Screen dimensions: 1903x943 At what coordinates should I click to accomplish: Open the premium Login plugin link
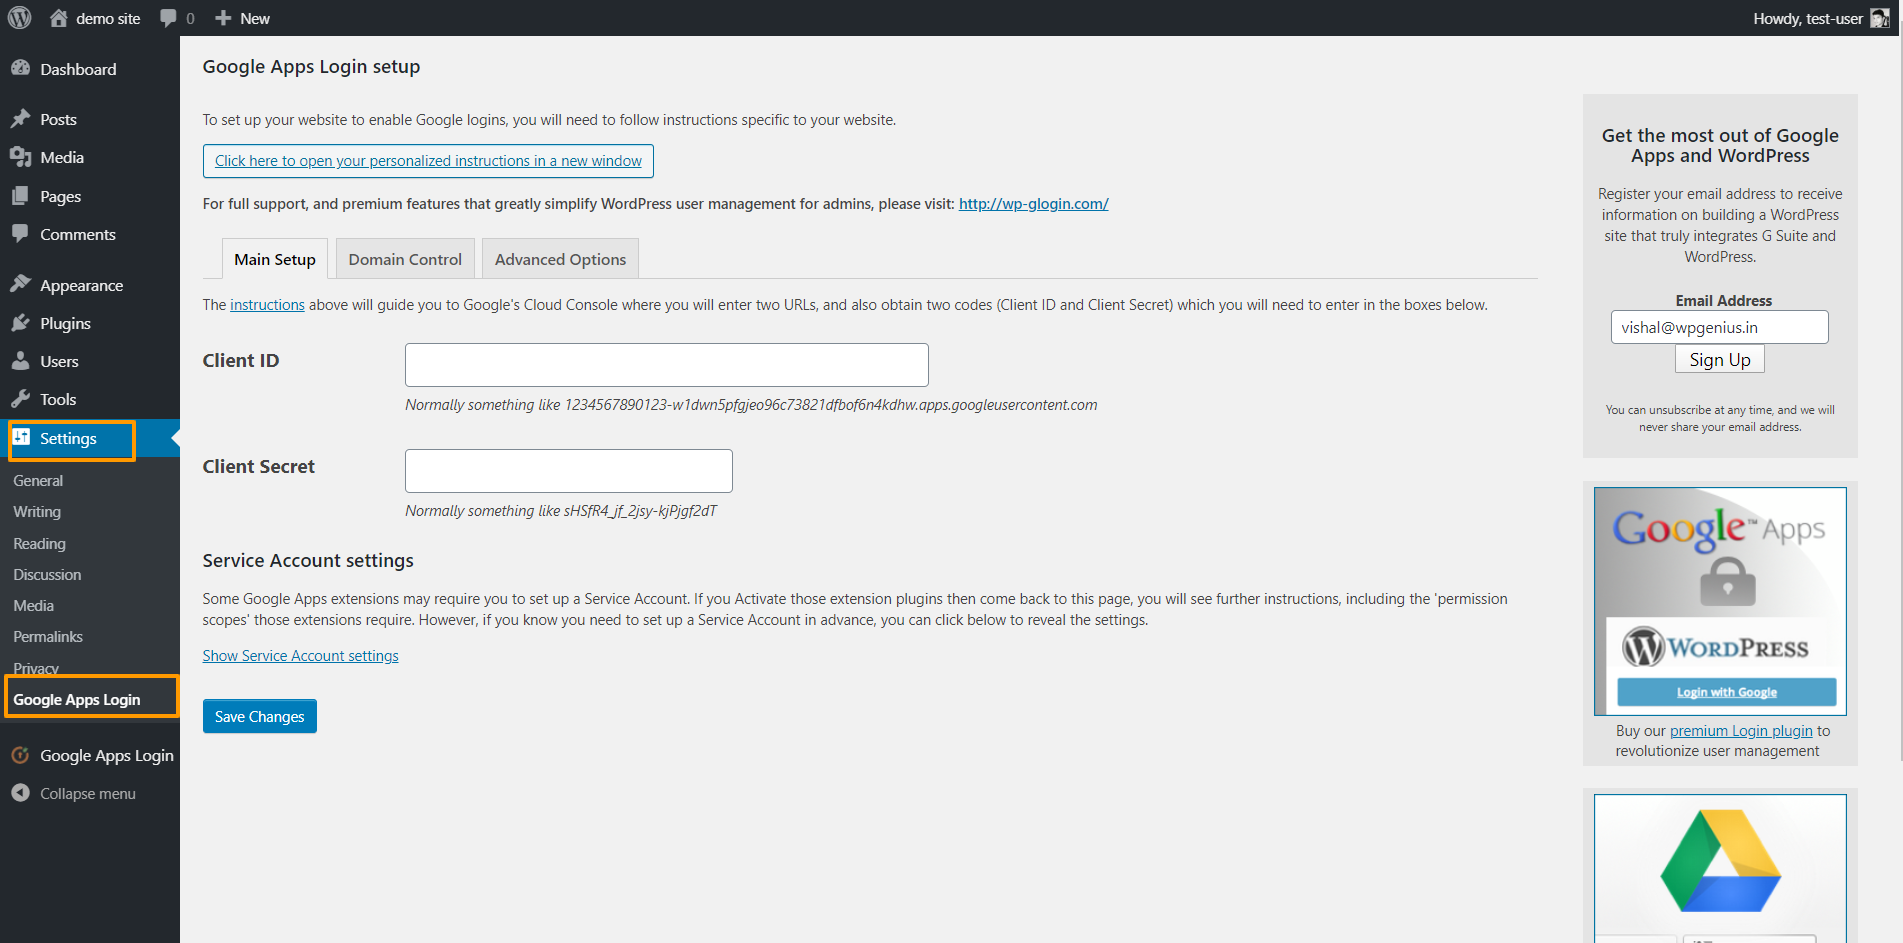pyautogui.click(x=1741, y=730)
